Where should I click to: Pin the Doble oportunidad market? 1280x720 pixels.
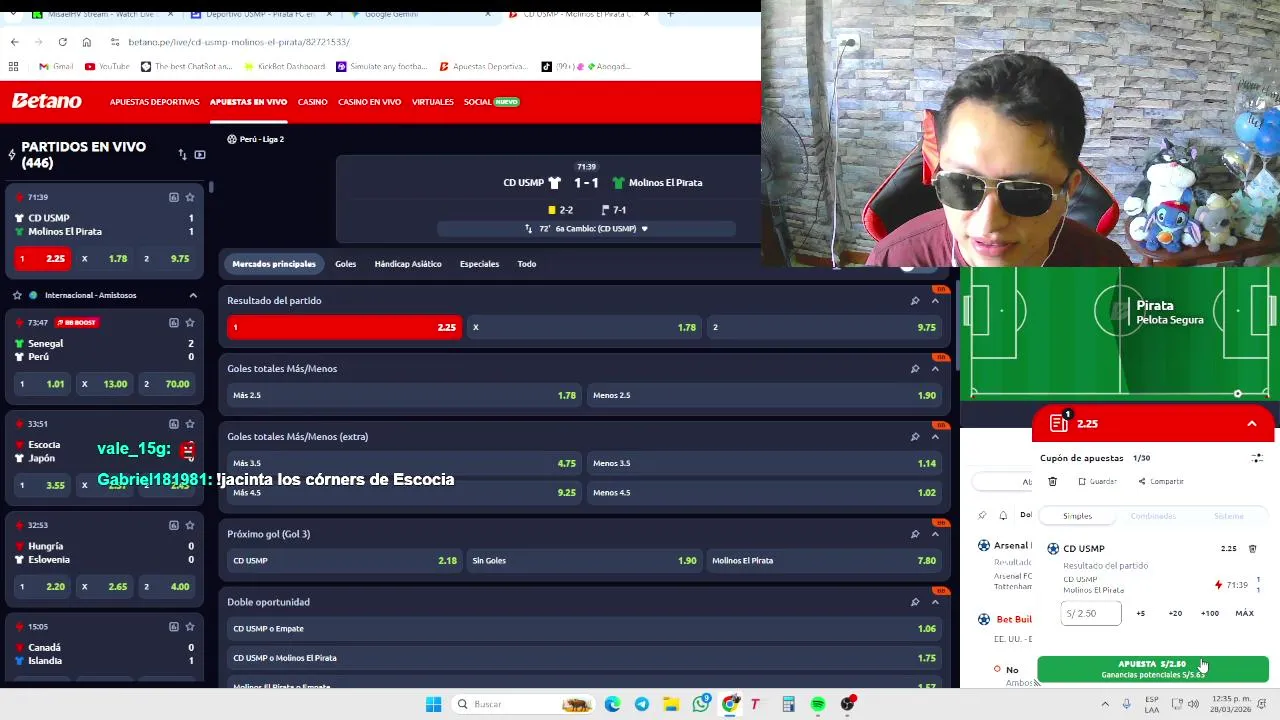(914, 602)
